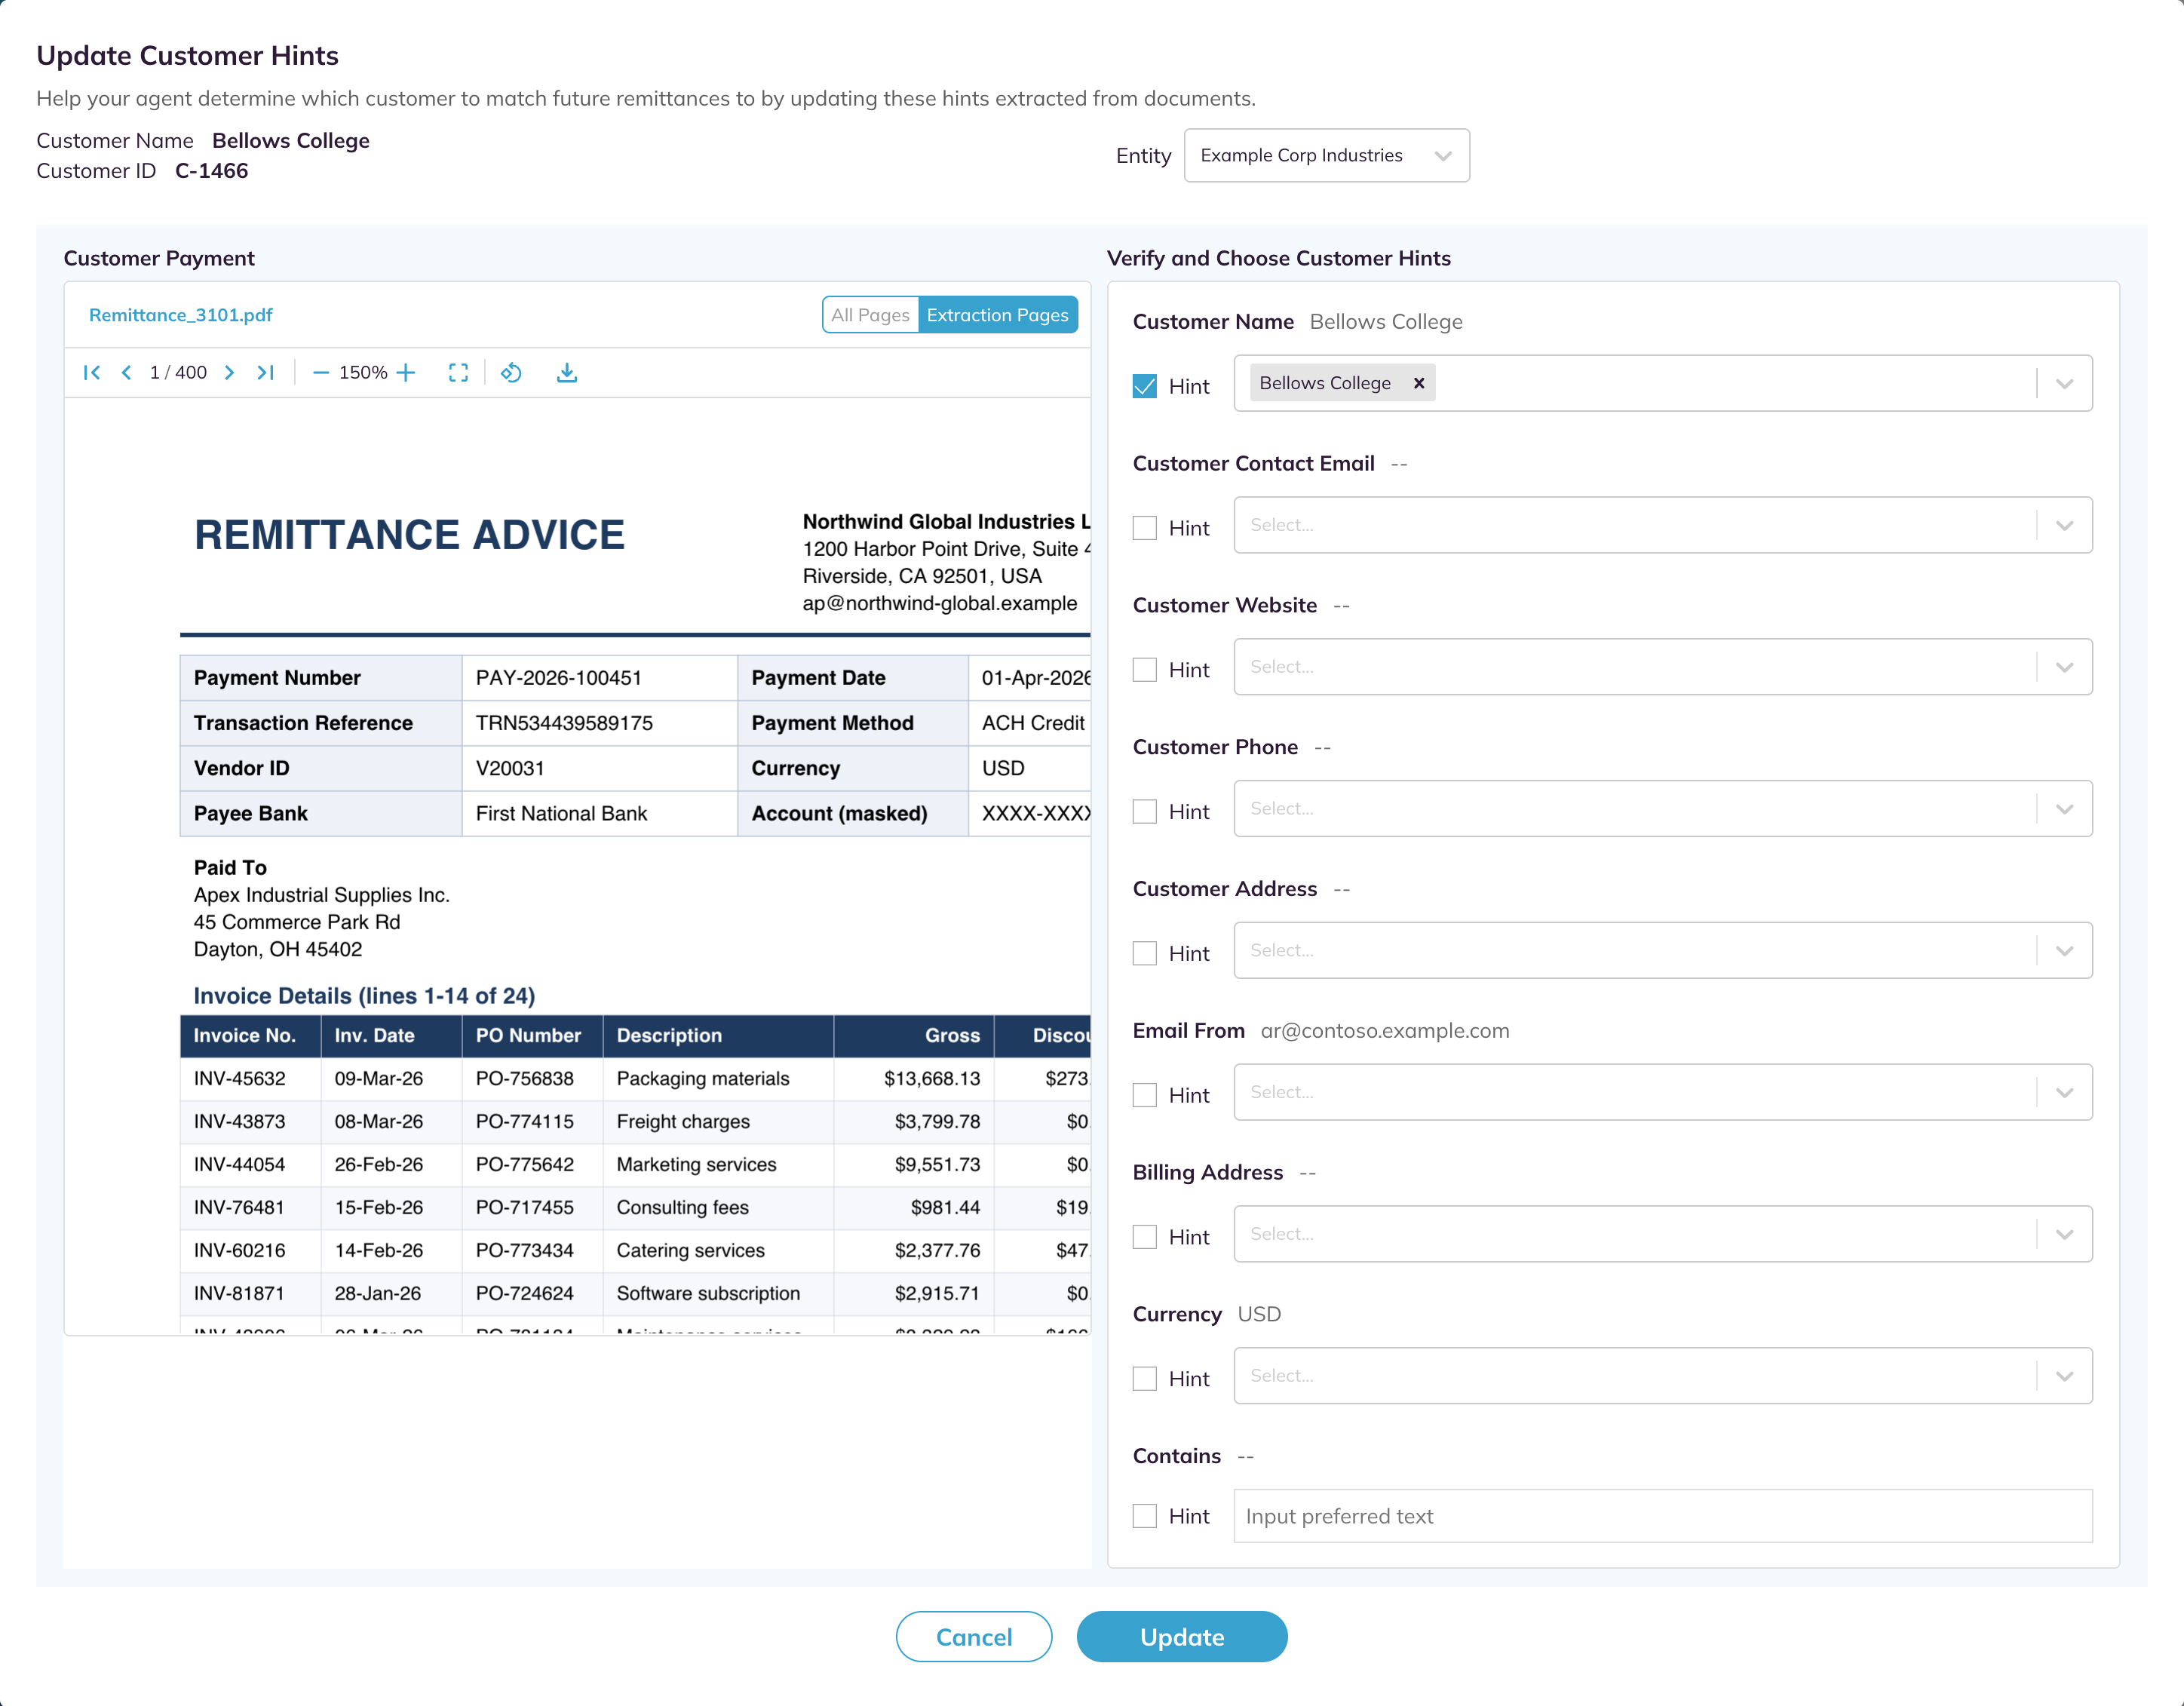
Task: Click the First National Bank value
Action: (x=561, y=814)
